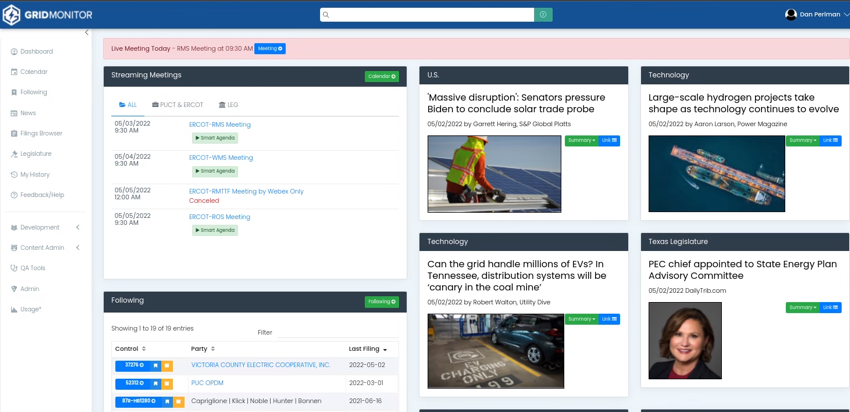Image resolution: width=850 pixels, height=412 pixels.
Task: Open control number 37276 button
Action: [132, 366]
